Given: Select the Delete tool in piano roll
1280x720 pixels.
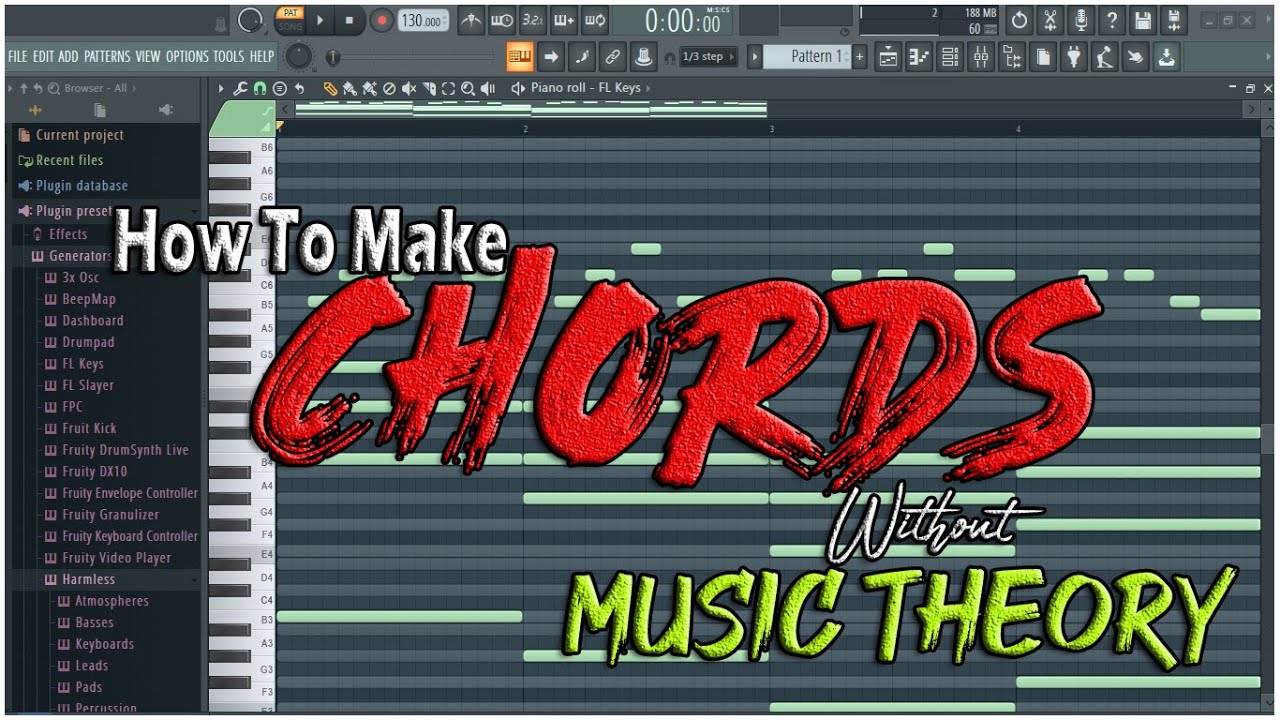Looking at the screenshot, I should point(390,88).
